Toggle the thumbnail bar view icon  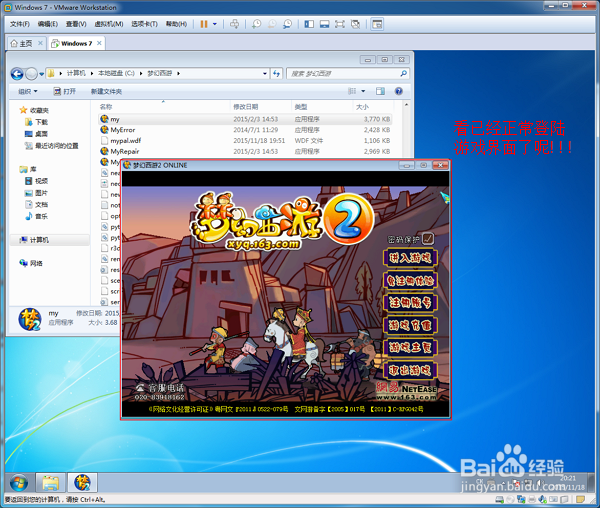click(324, 24)
